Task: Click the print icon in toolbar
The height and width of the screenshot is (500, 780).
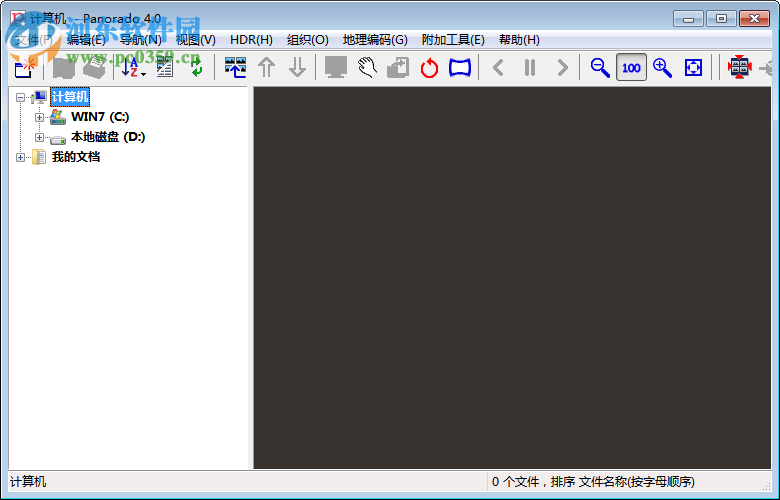Action: point(94,68)
